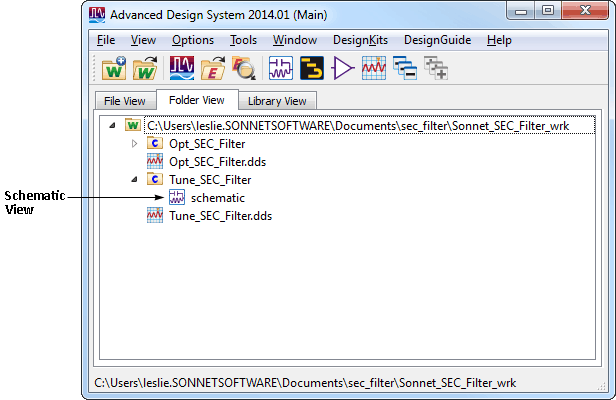Open the Help menu

click(499, 40)
